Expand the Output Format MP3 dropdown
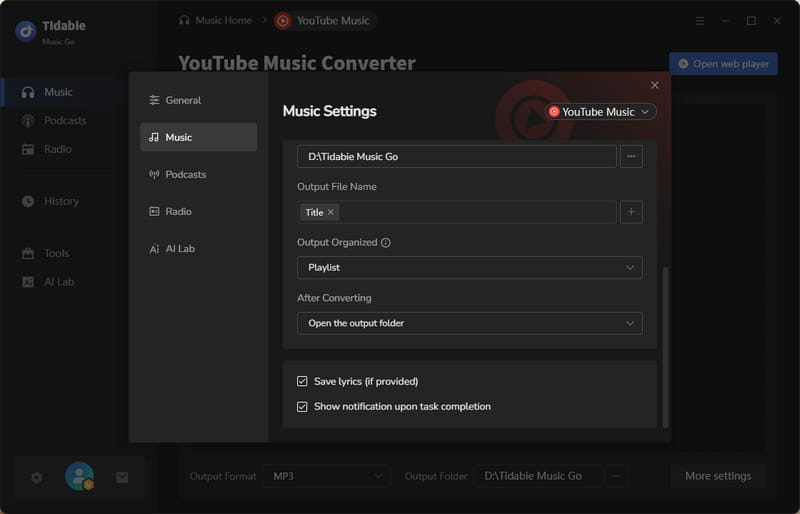 [x=326, y=476]
